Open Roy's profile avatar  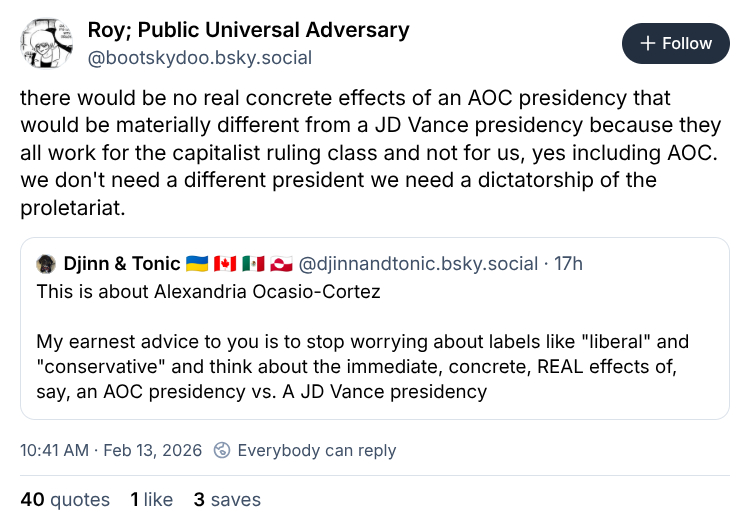click(x=46, y=44)
